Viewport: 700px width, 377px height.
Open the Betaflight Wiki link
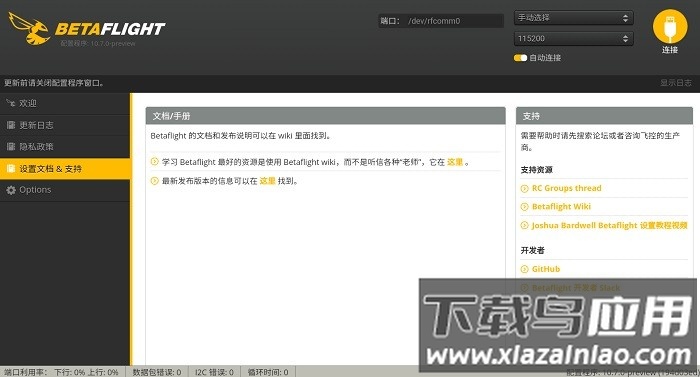pyautogui.click(x=561, y=206)
